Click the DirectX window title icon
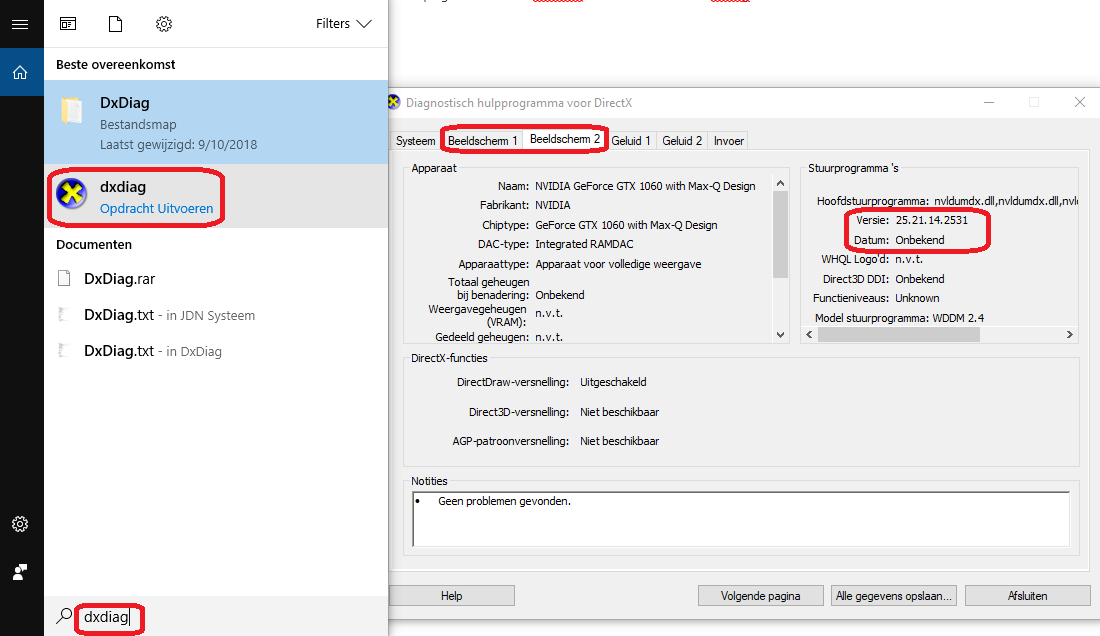This screenshot has width=1100, height=636. 394,102
